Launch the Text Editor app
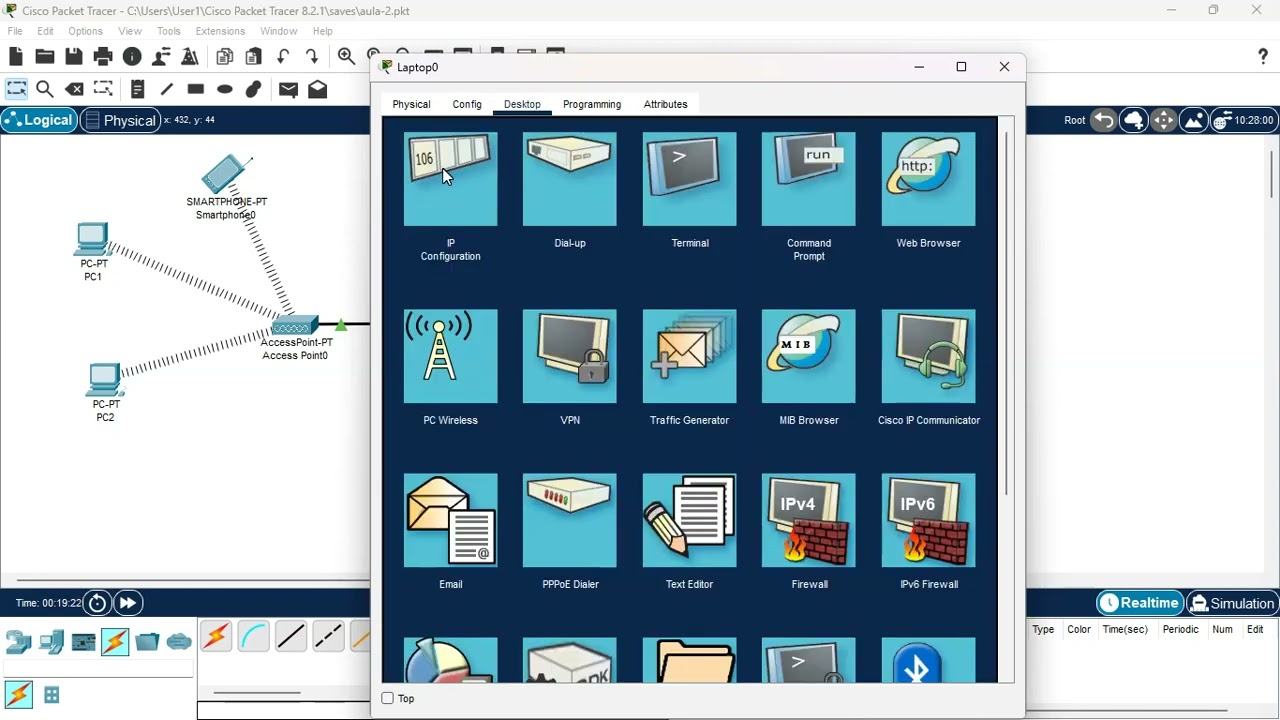1280x720 pixels. [x=689, y=521]
